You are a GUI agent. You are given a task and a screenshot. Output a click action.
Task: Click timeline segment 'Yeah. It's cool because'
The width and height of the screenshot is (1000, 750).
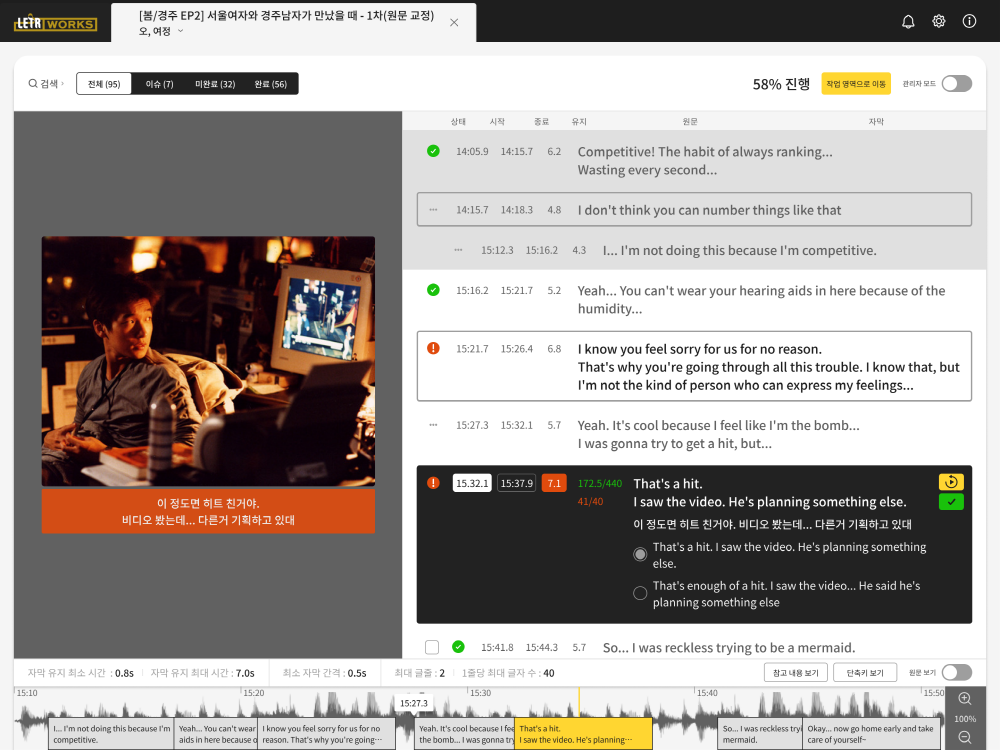(x=464, y=734)
